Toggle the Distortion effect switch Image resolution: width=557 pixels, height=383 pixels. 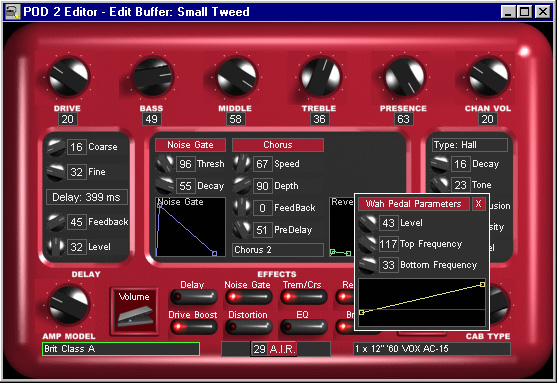pos(249,327)
